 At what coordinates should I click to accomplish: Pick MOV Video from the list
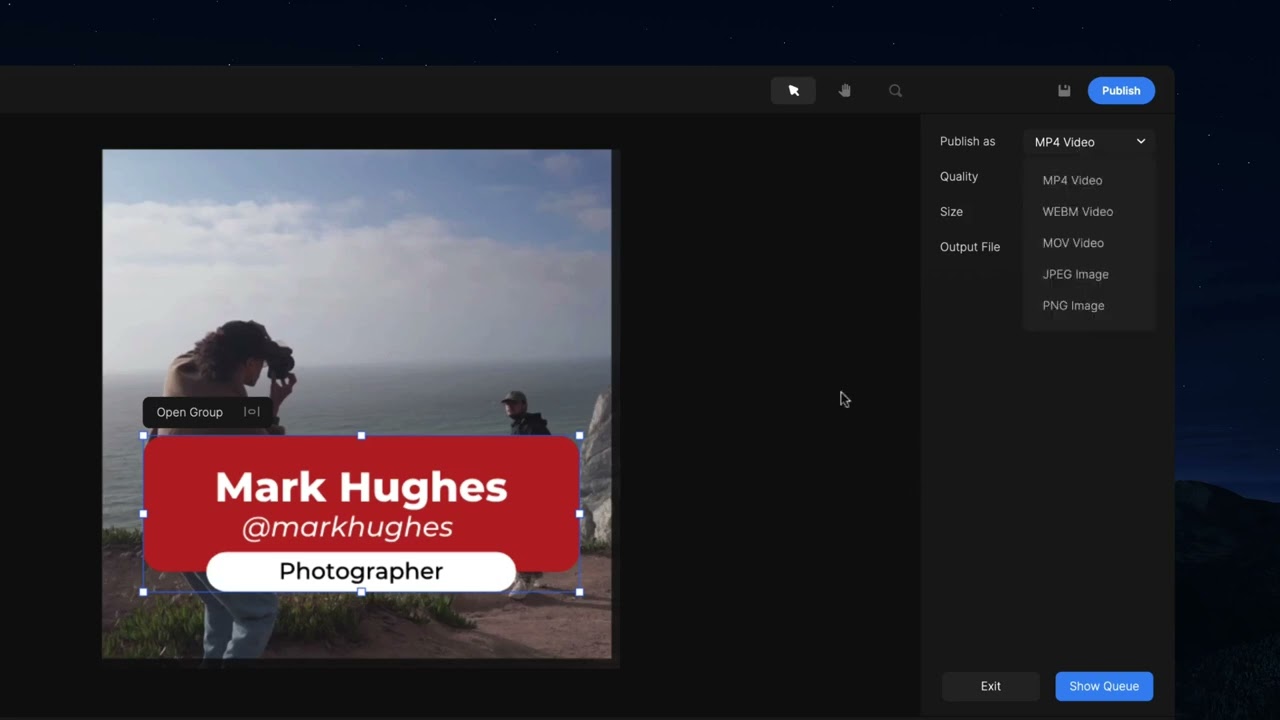(x=1073, y=243)
